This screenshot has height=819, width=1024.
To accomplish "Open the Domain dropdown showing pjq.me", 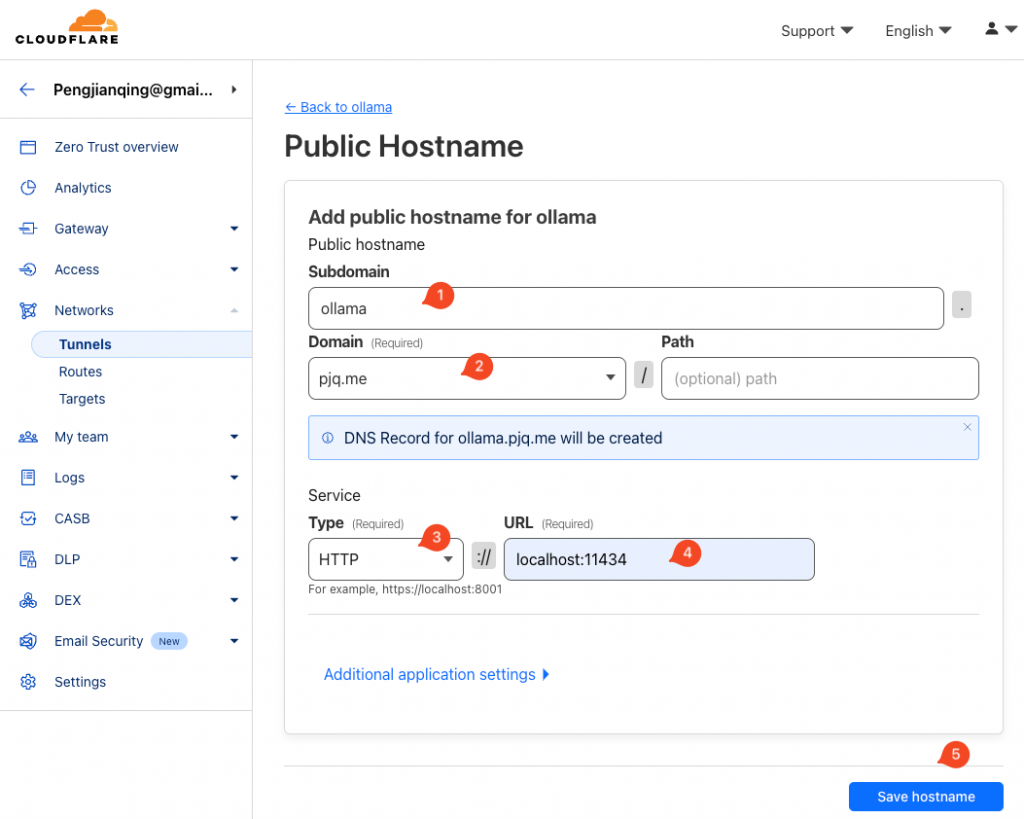I will pyautogui.click(x=466, y=378).
